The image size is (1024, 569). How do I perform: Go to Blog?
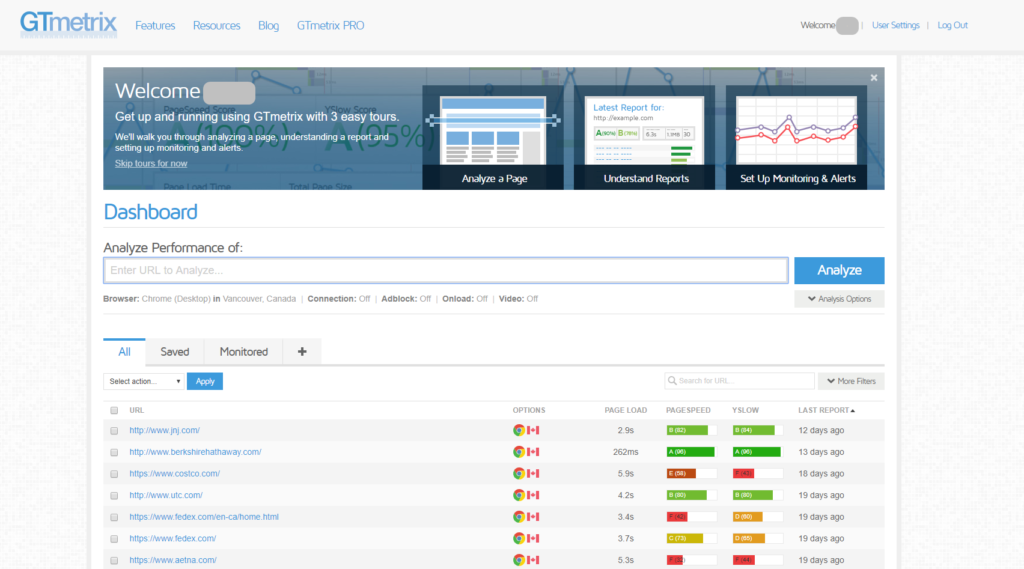tap(268, 25)
